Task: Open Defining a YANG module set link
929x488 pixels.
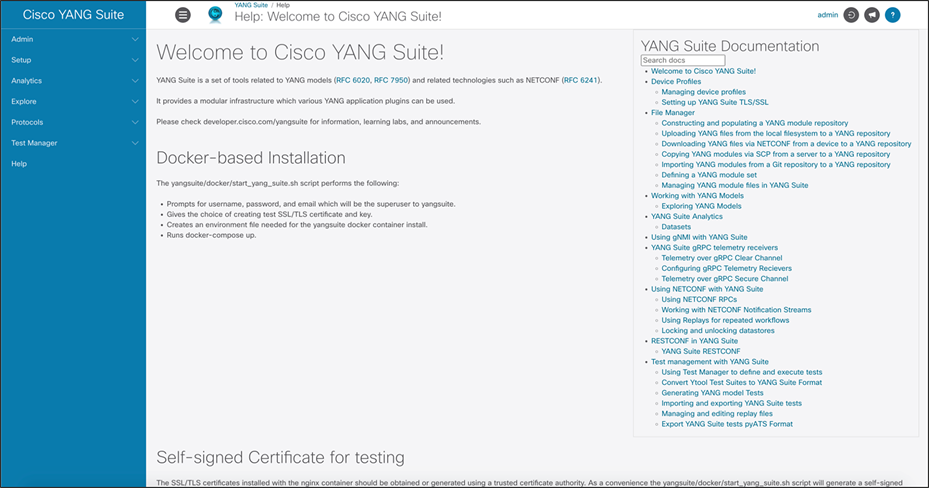Action: 709,175
